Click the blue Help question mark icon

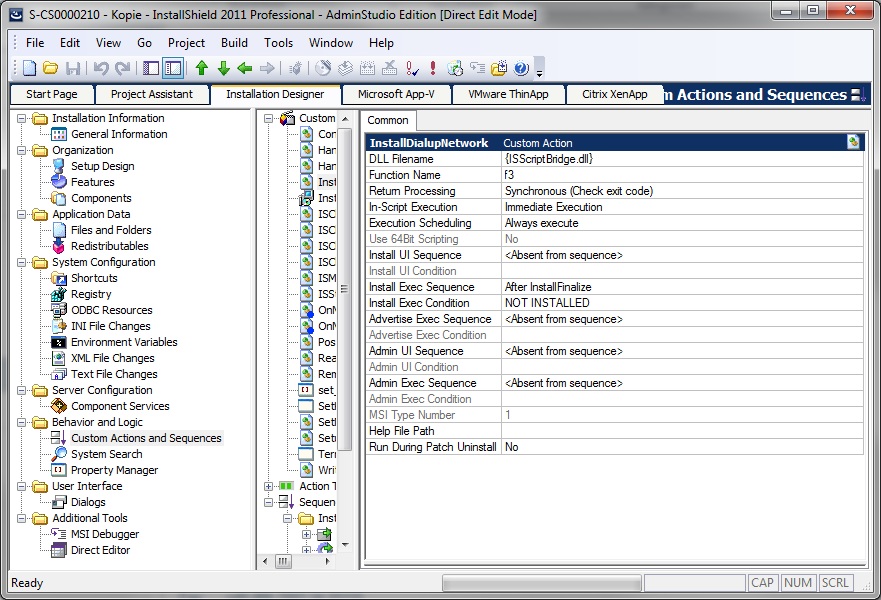[521, 68]
